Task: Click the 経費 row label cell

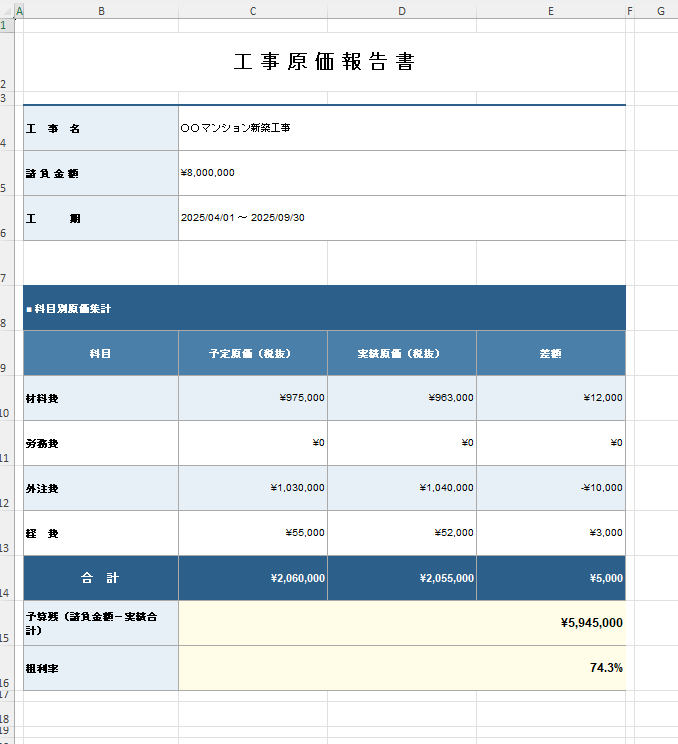Action: tap(100, 533)
